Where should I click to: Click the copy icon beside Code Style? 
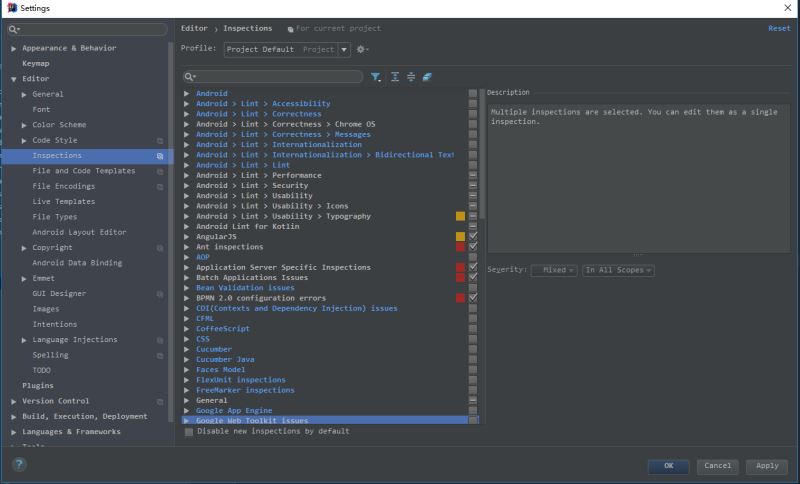(x=160, y=141)
